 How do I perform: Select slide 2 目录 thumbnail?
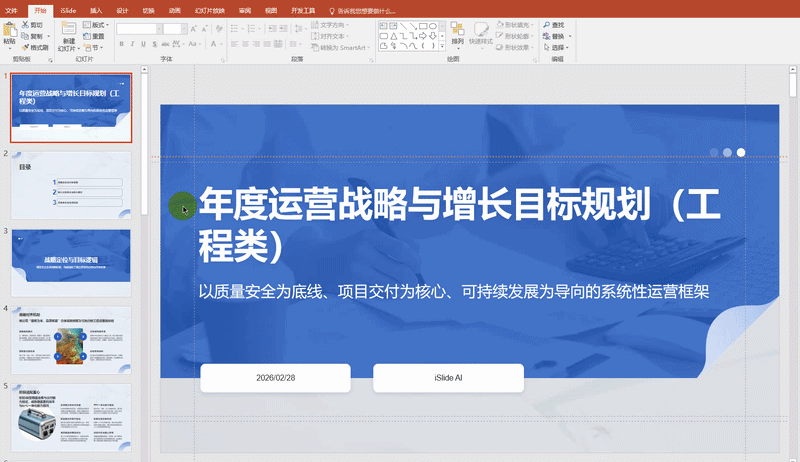click(71, 185)
